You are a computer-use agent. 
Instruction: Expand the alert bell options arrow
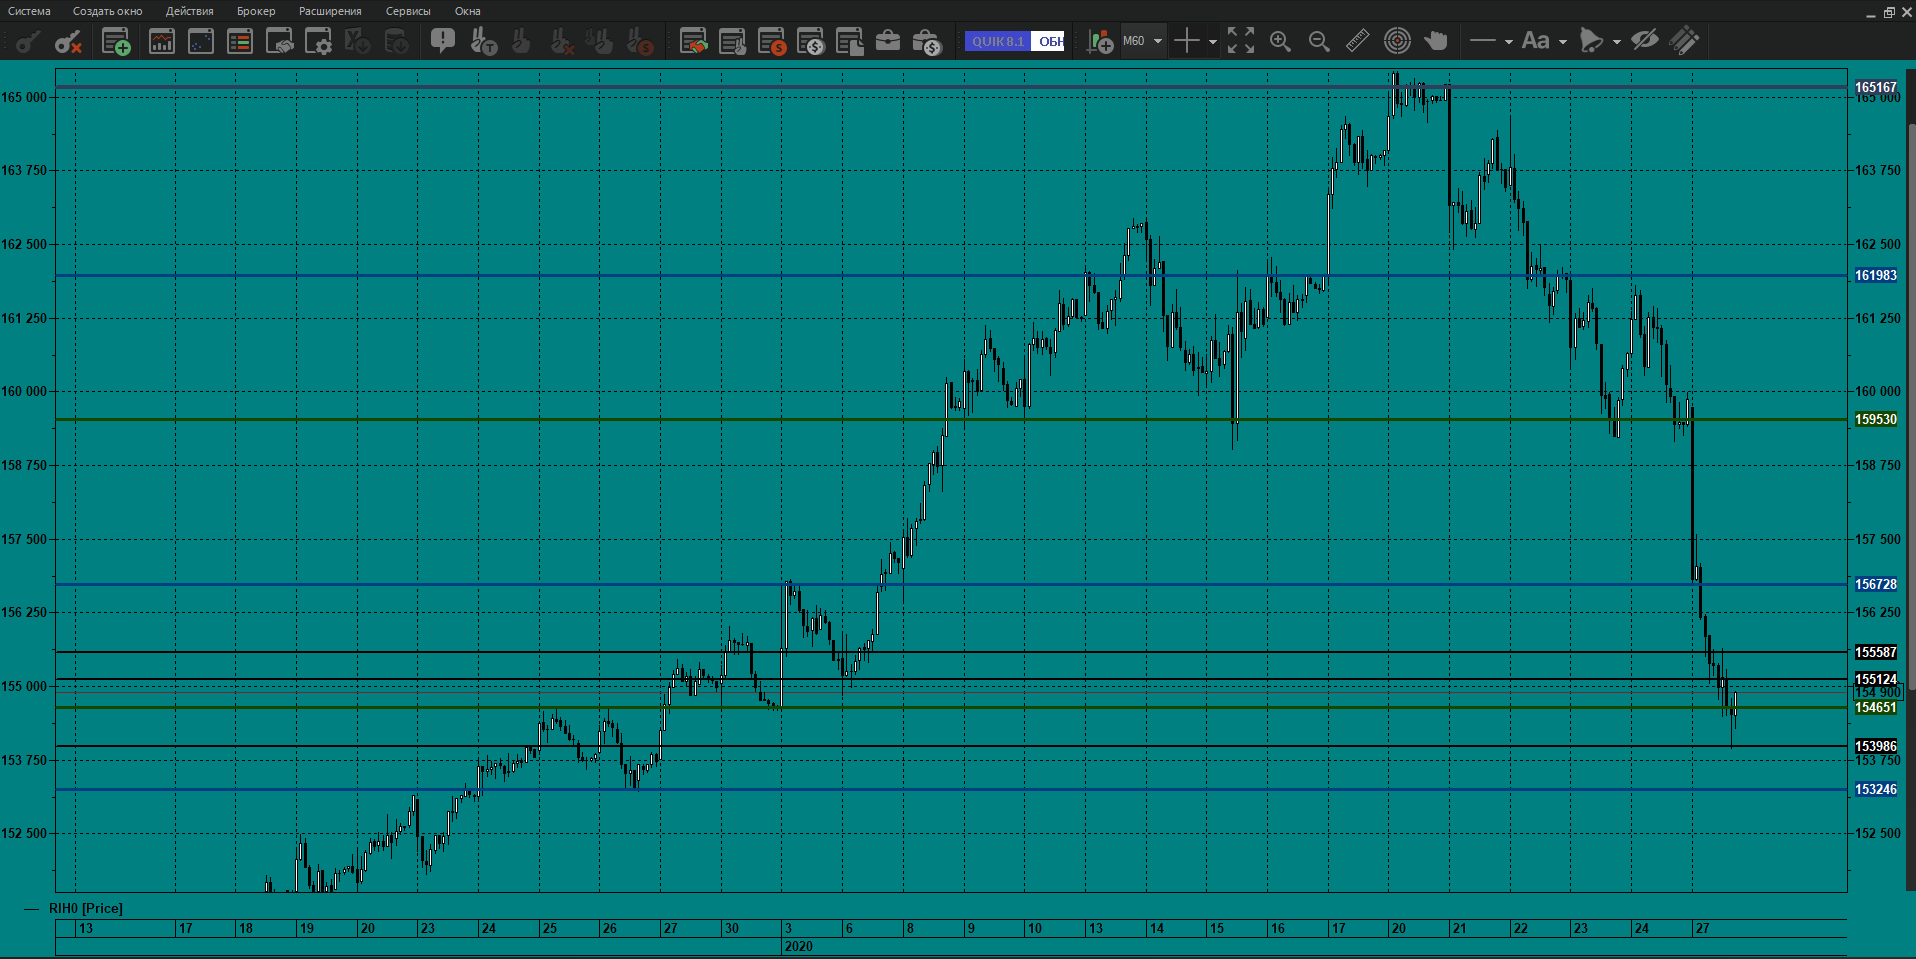click(1616, 42)
